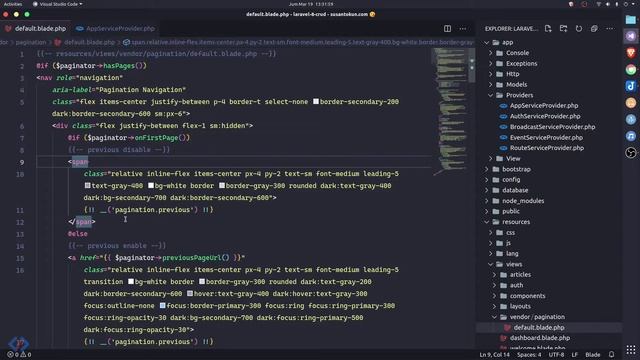Open dashboard.blade.php in Explorer
Viewport: 640px width, 360px height.
(540, 338)
